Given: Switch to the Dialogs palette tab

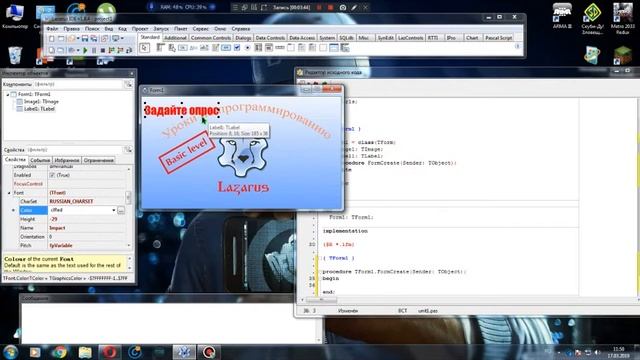Looking at the screenshot, I should tap(243, 38).
